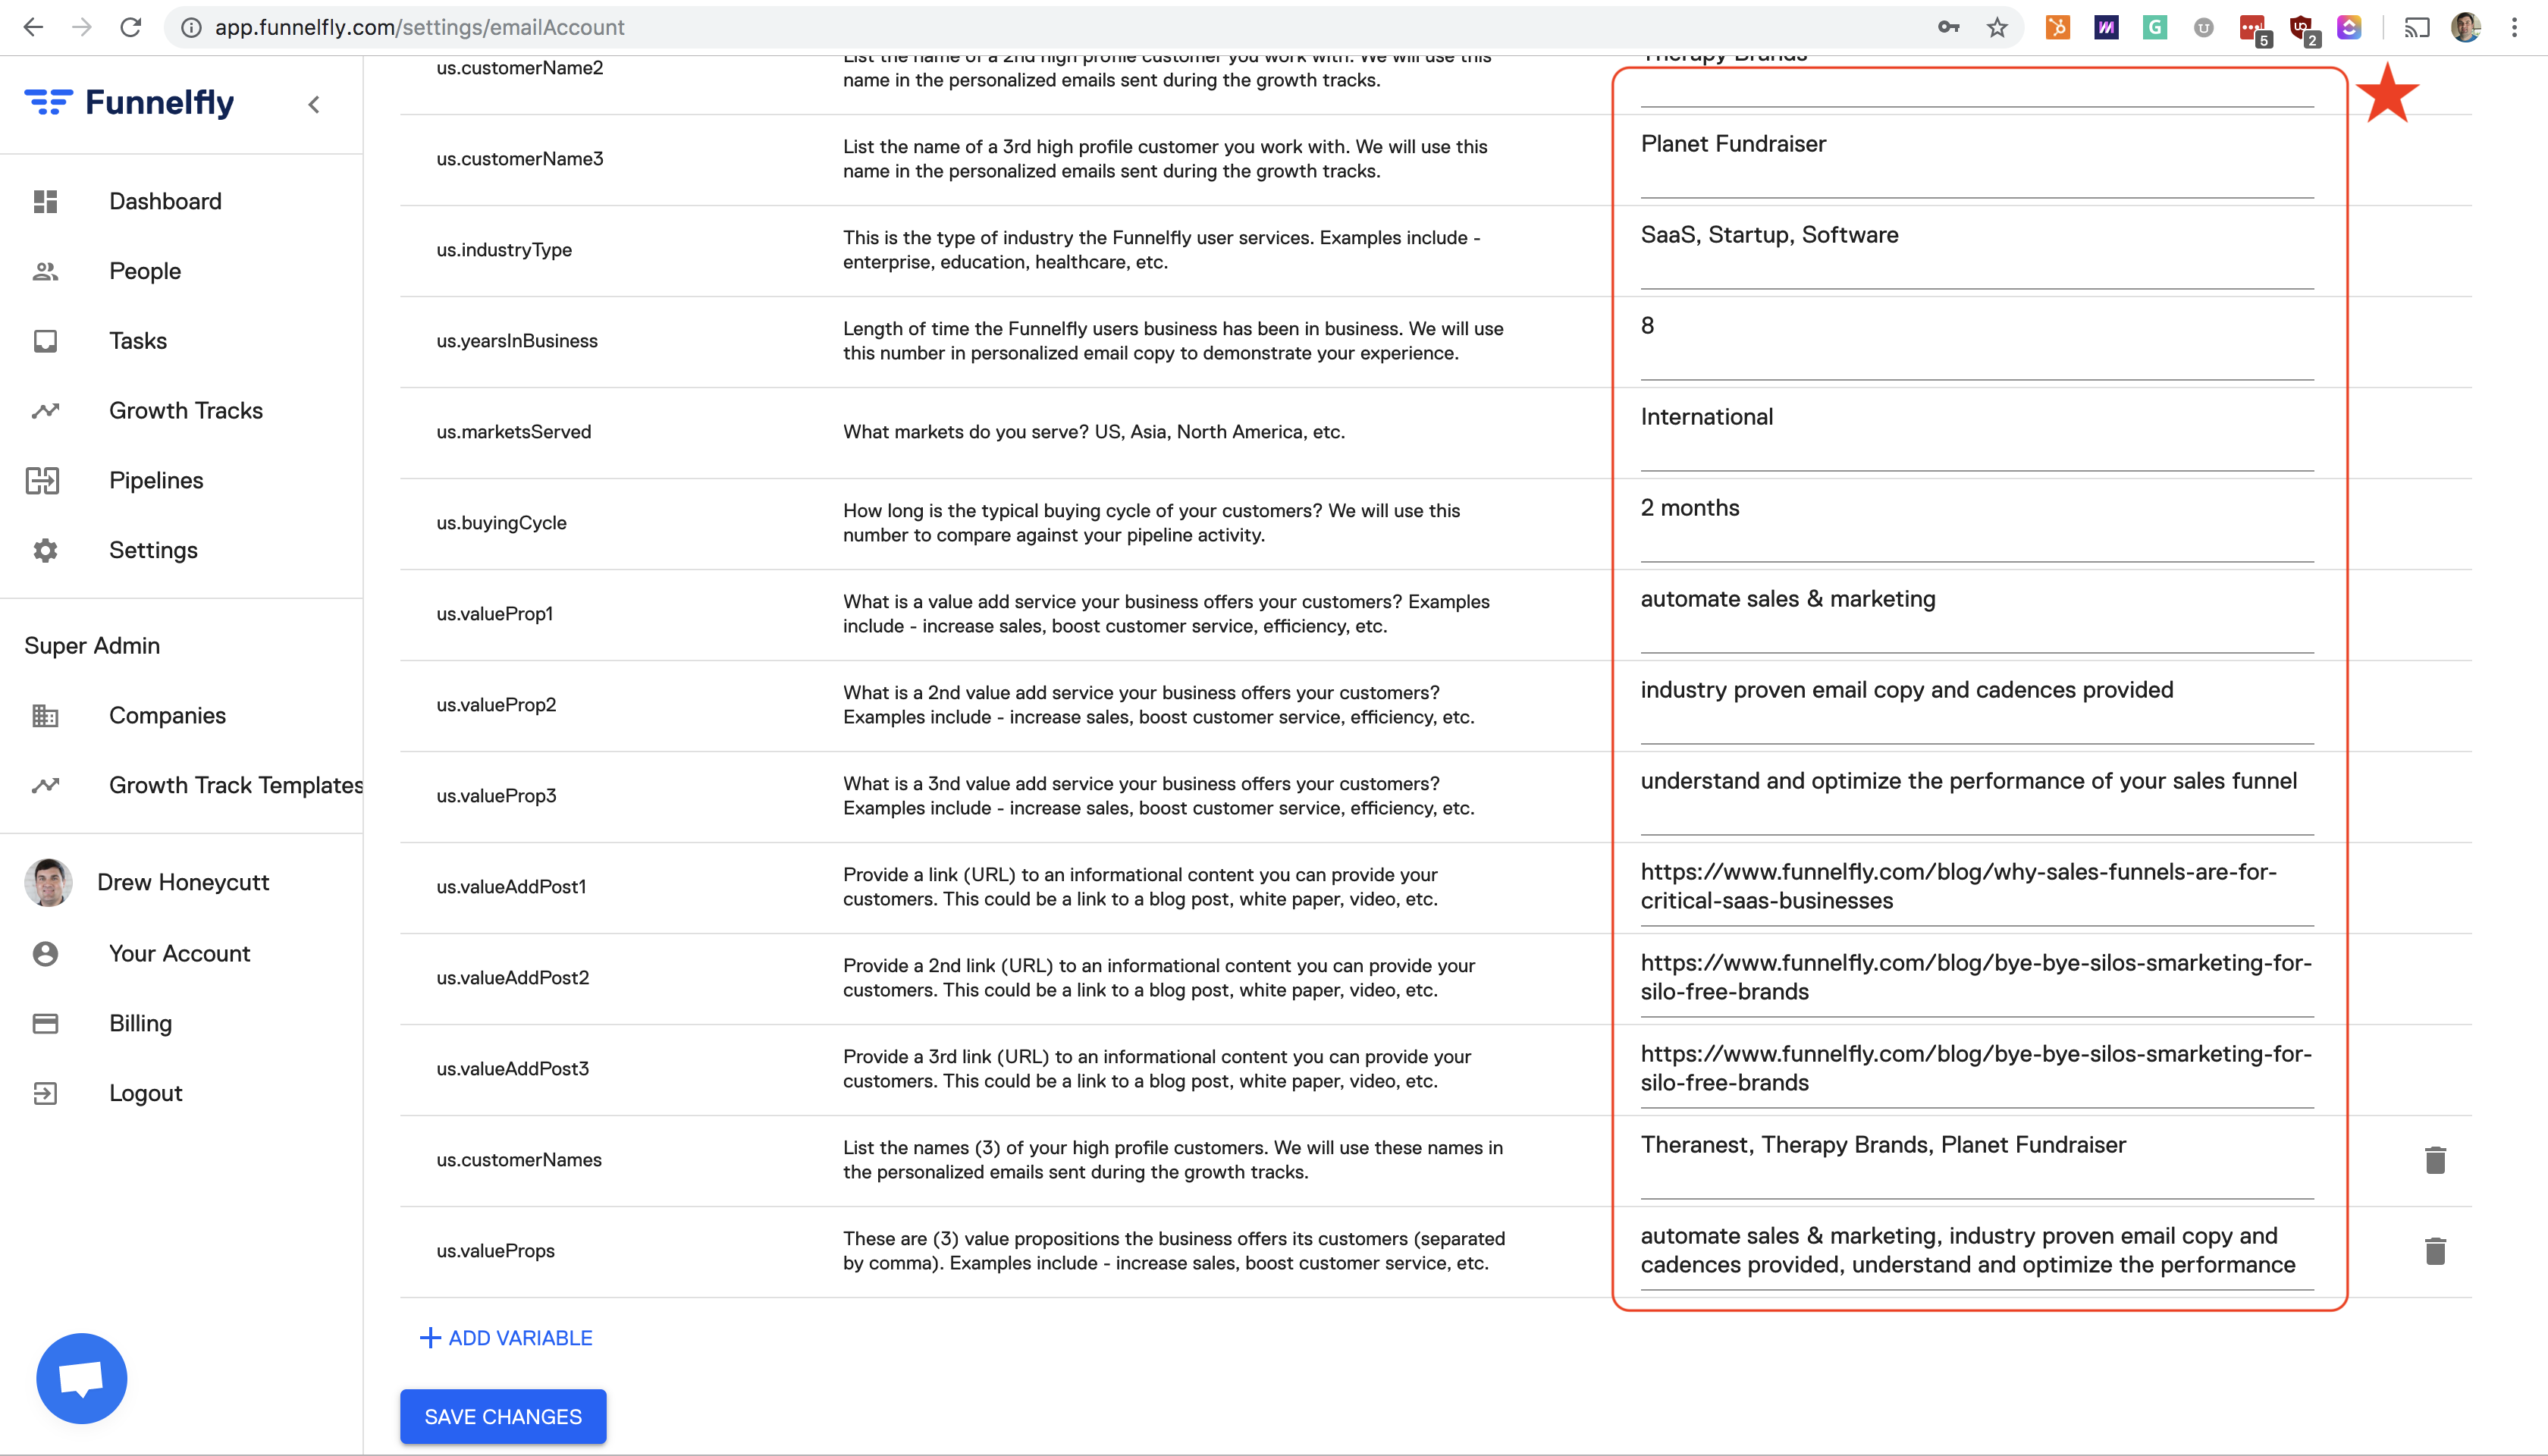Open the HubSpot extension icon
2548x1456 pixels.
[x=2057, y=27]
